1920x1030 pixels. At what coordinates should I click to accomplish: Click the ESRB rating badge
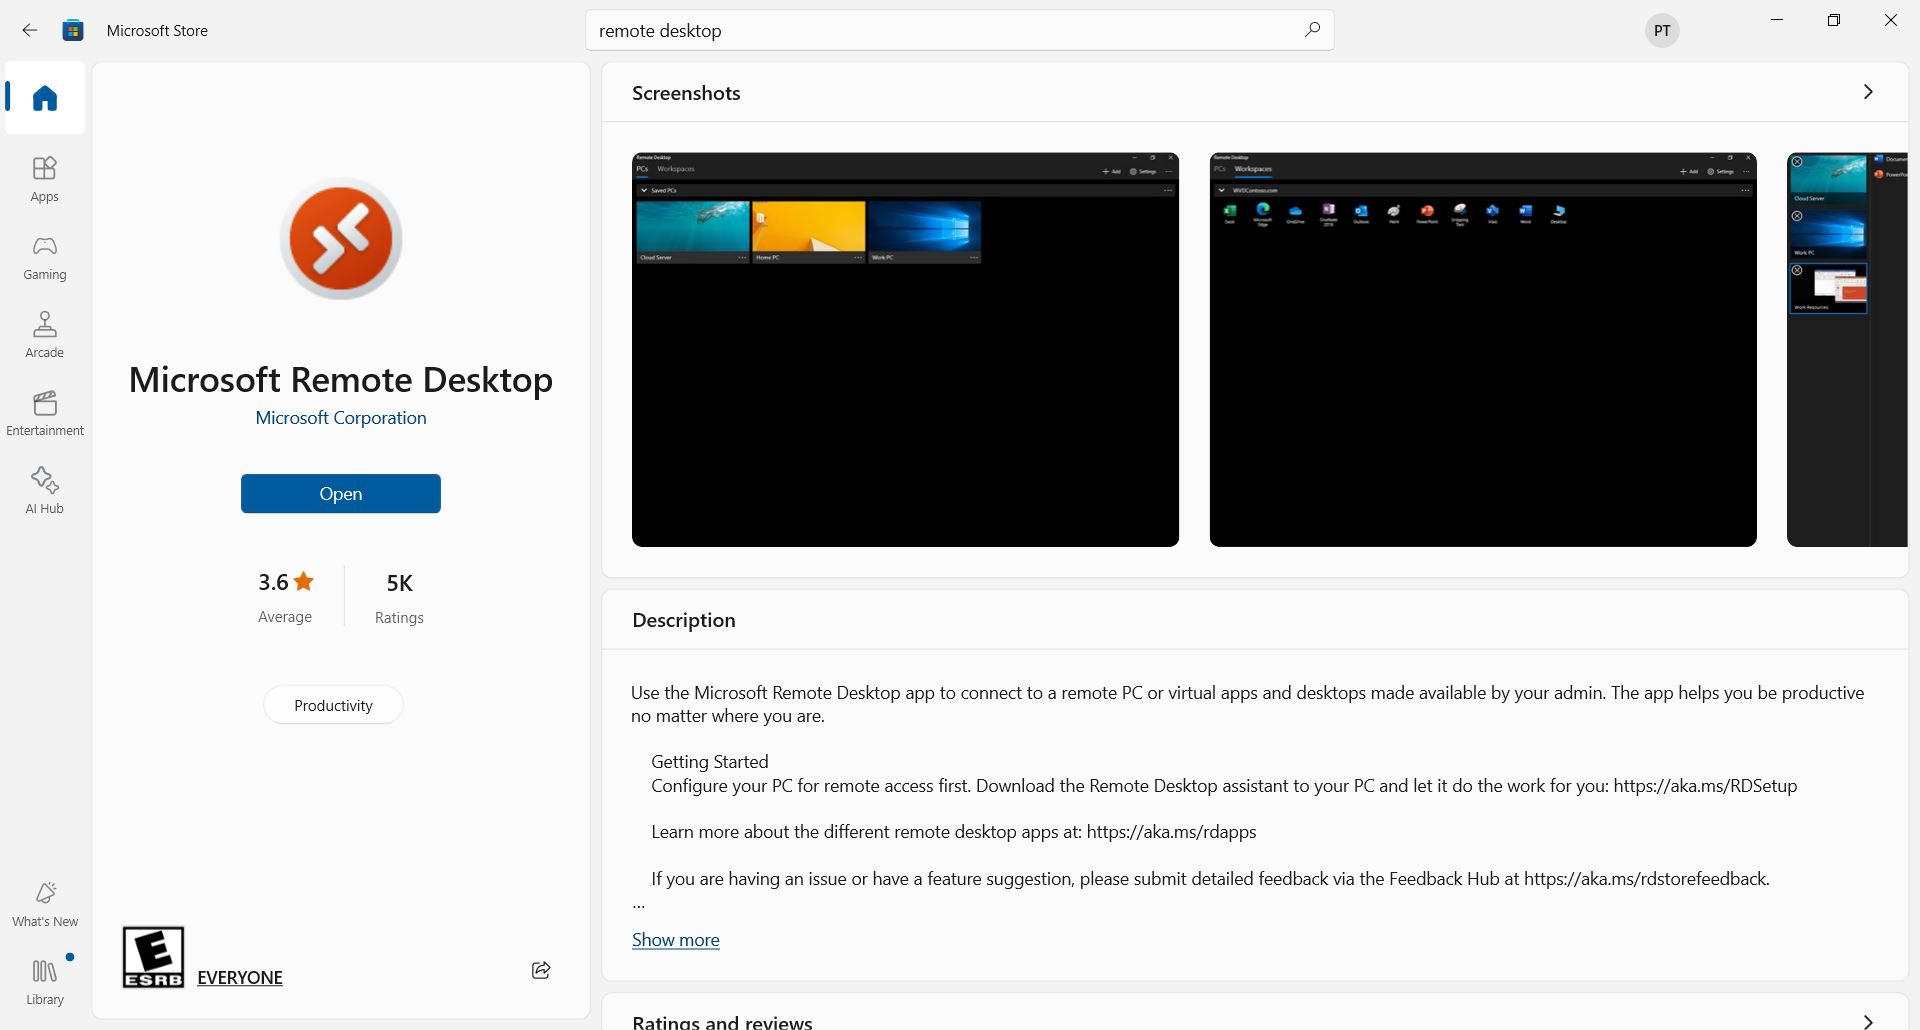(x=153, y=957)
